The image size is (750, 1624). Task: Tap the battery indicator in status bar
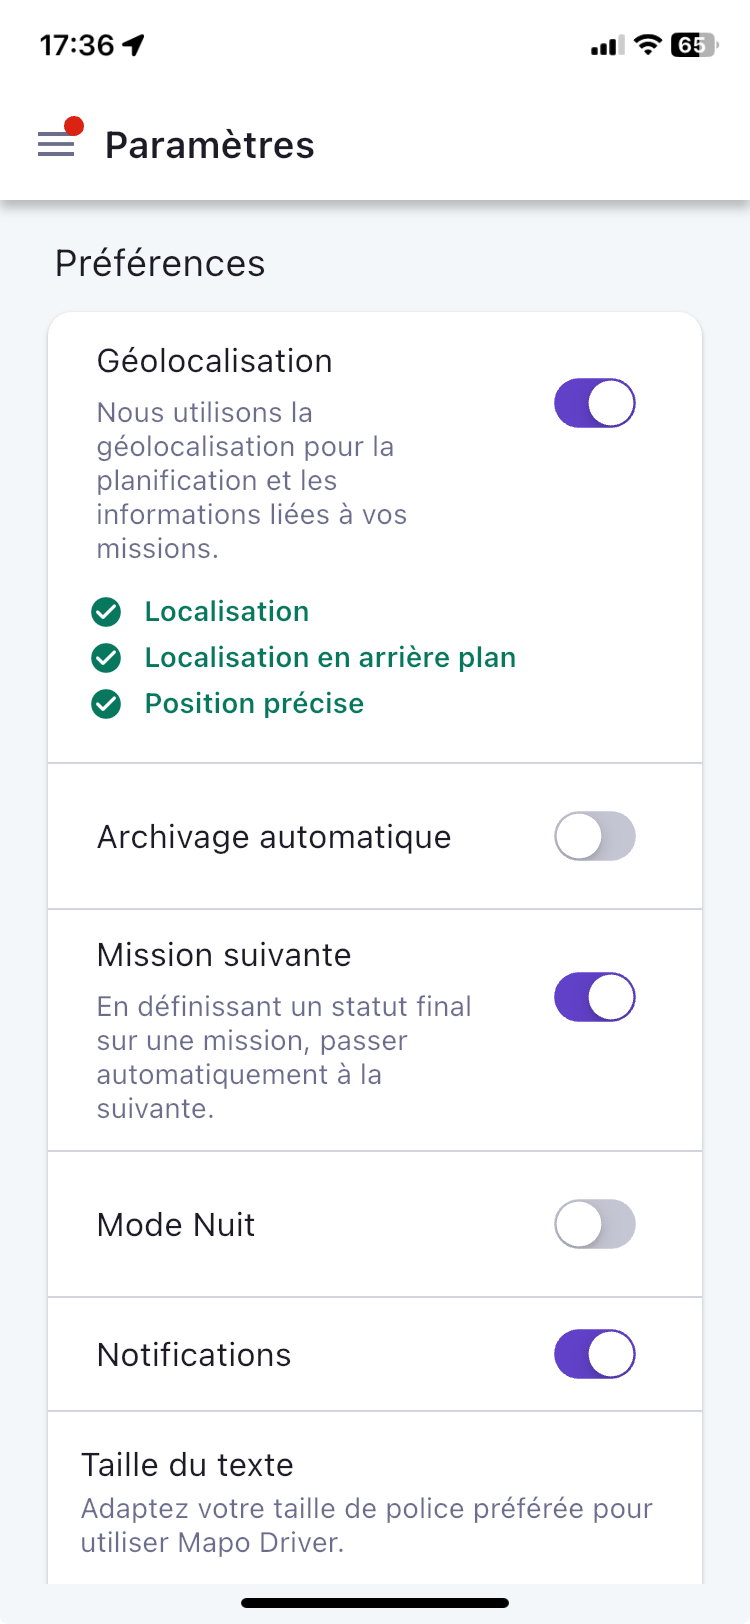point(695,45)
